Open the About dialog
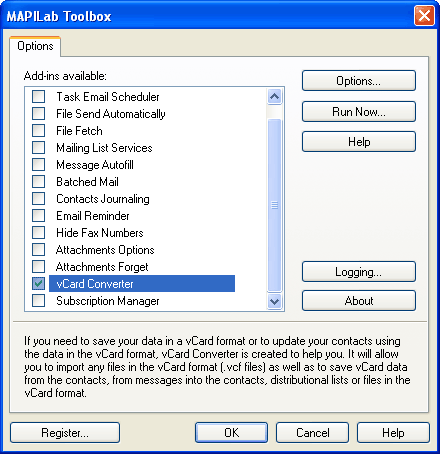 359,301
